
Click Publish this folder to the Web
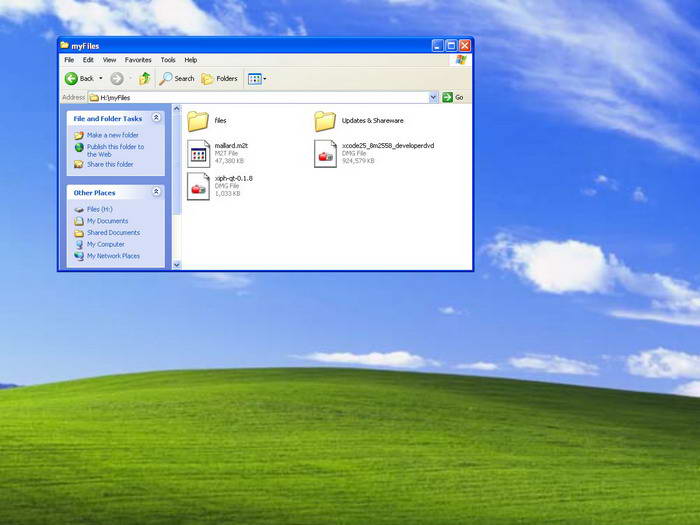click(x=115, y=150)
